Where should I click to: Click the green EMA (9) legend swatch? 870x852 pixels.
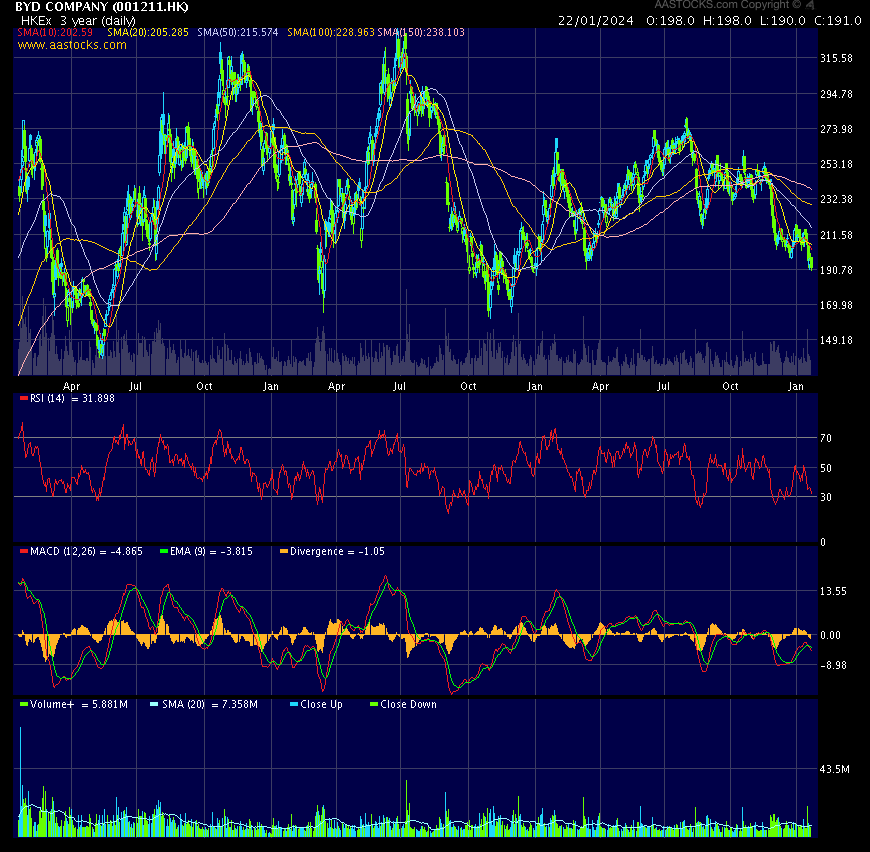tap(164, 551)
